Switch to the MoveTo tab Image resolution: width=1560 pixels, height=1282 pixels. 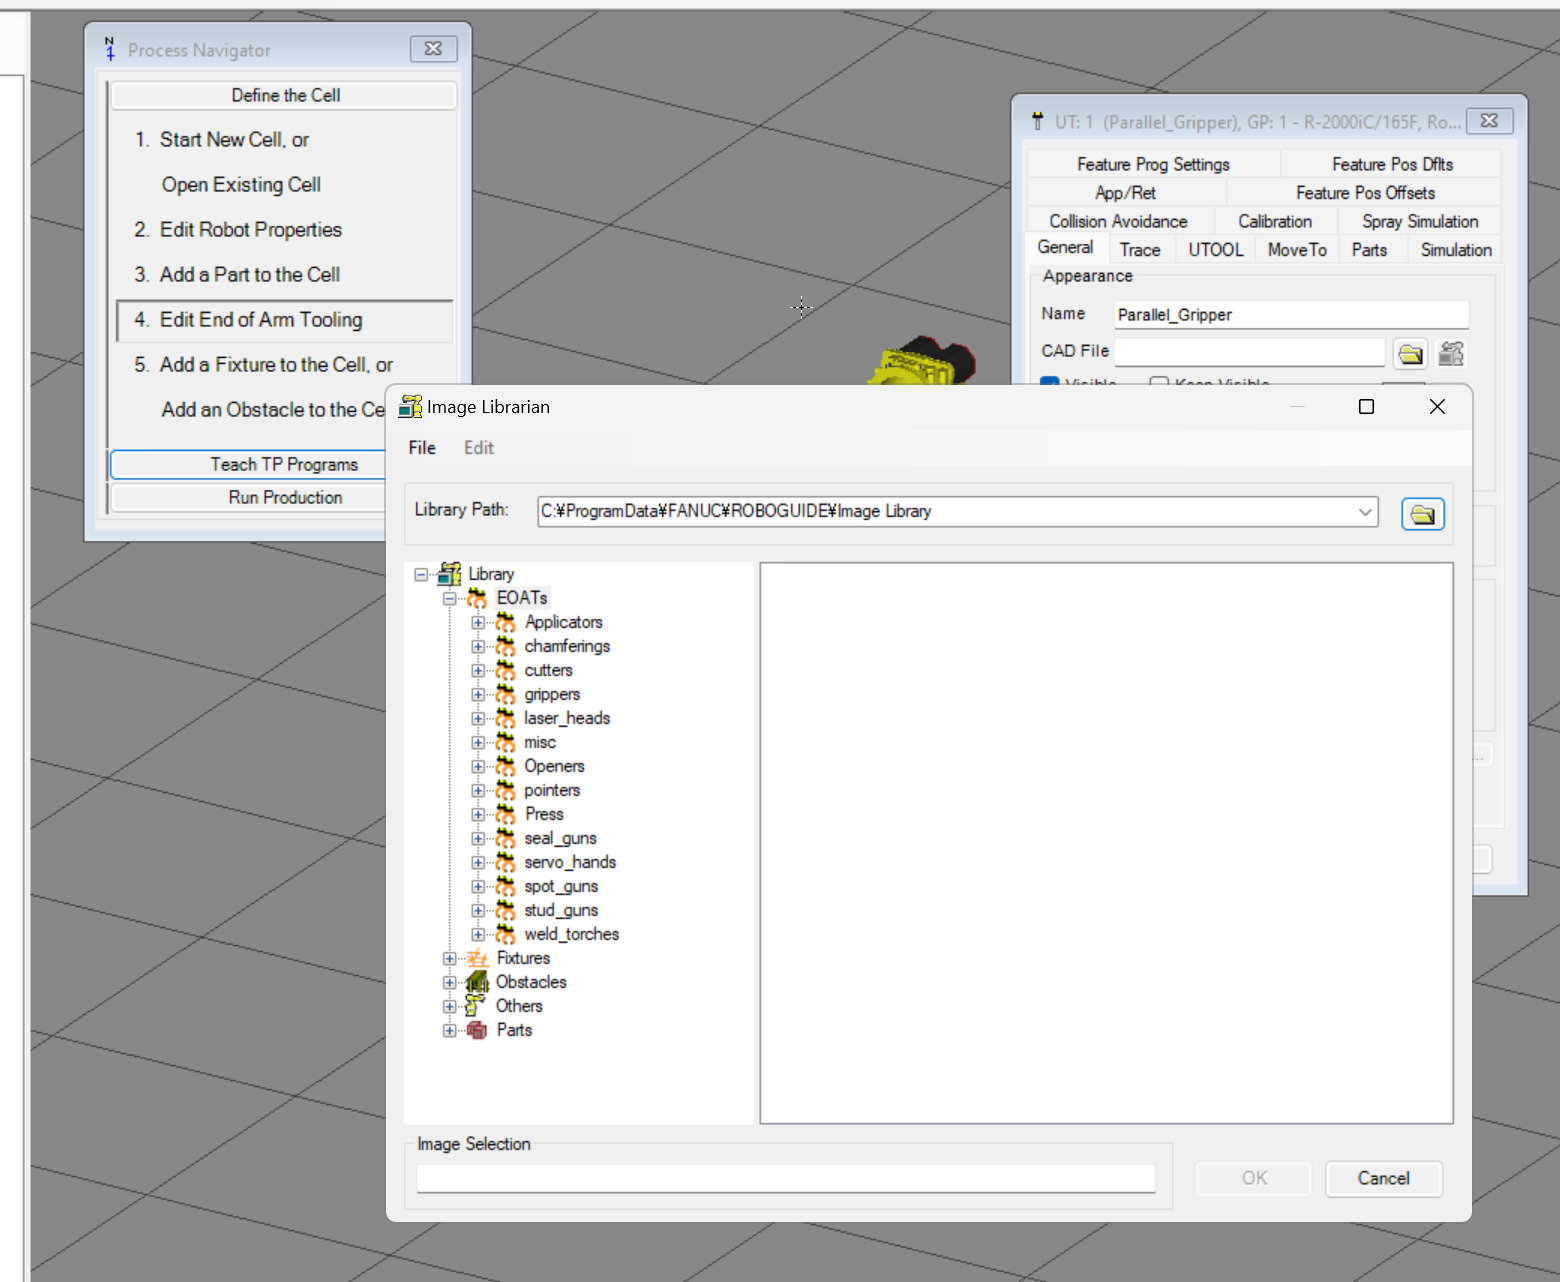coord(1297,250)
